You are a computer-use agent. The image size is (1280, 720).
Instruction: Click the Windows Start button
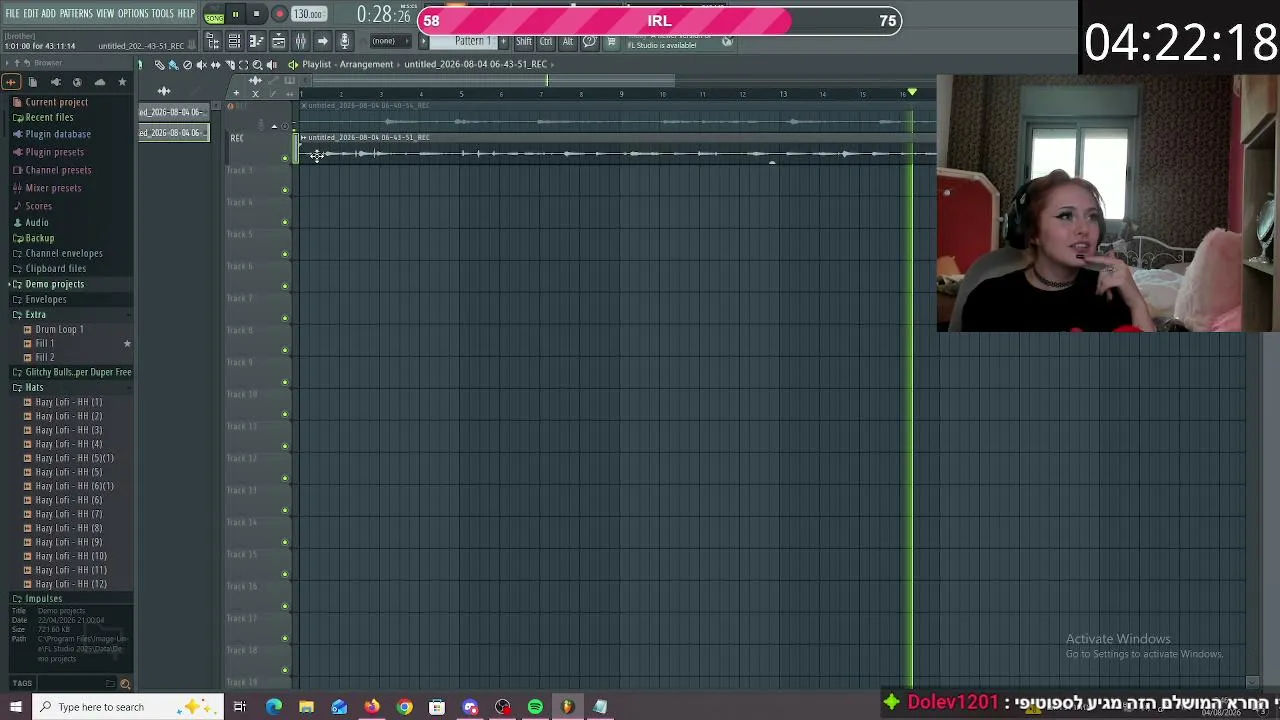pos(15,707)
